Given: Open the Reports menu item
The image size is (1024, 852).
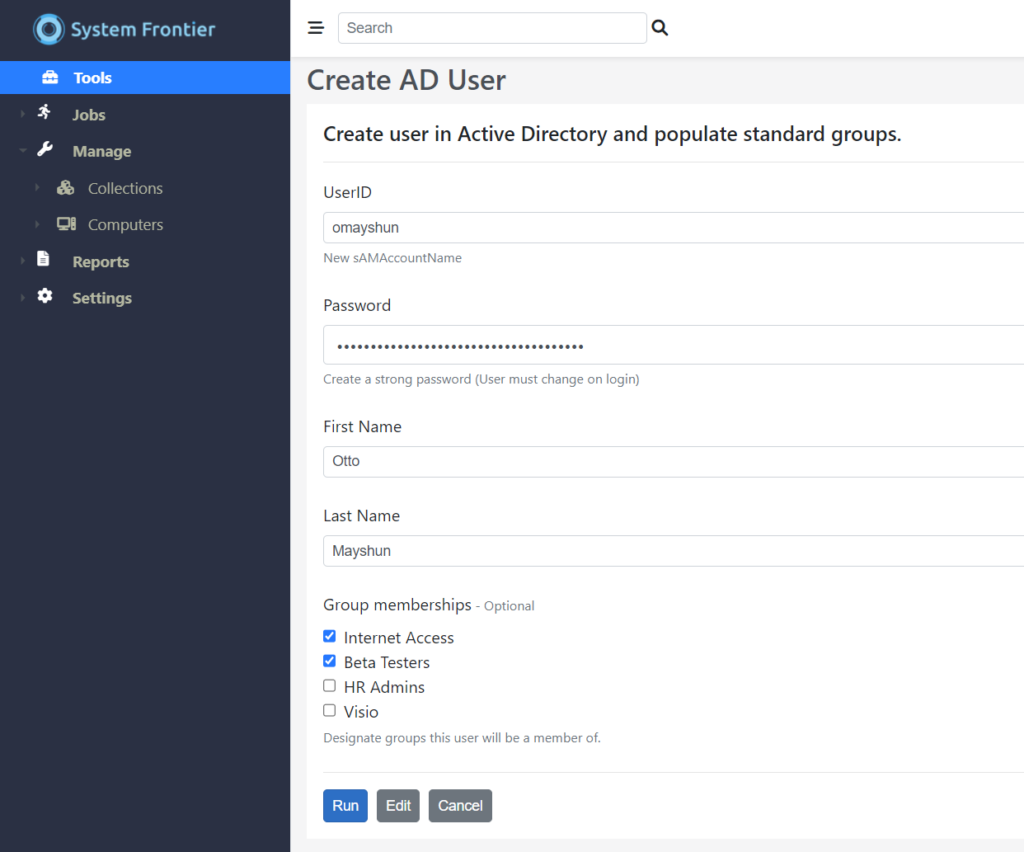Looking at the screenshot, I should [100, 262].
